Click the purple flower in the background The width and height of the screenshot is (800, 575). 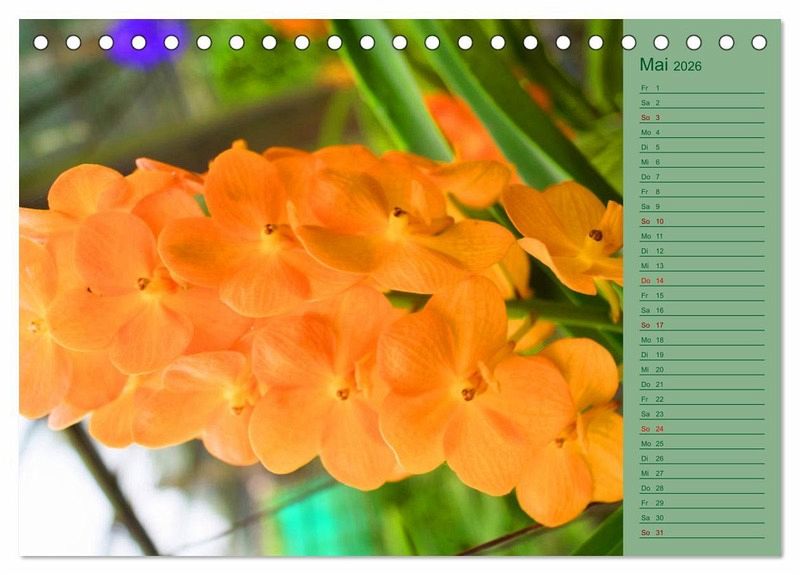point(148,43)
